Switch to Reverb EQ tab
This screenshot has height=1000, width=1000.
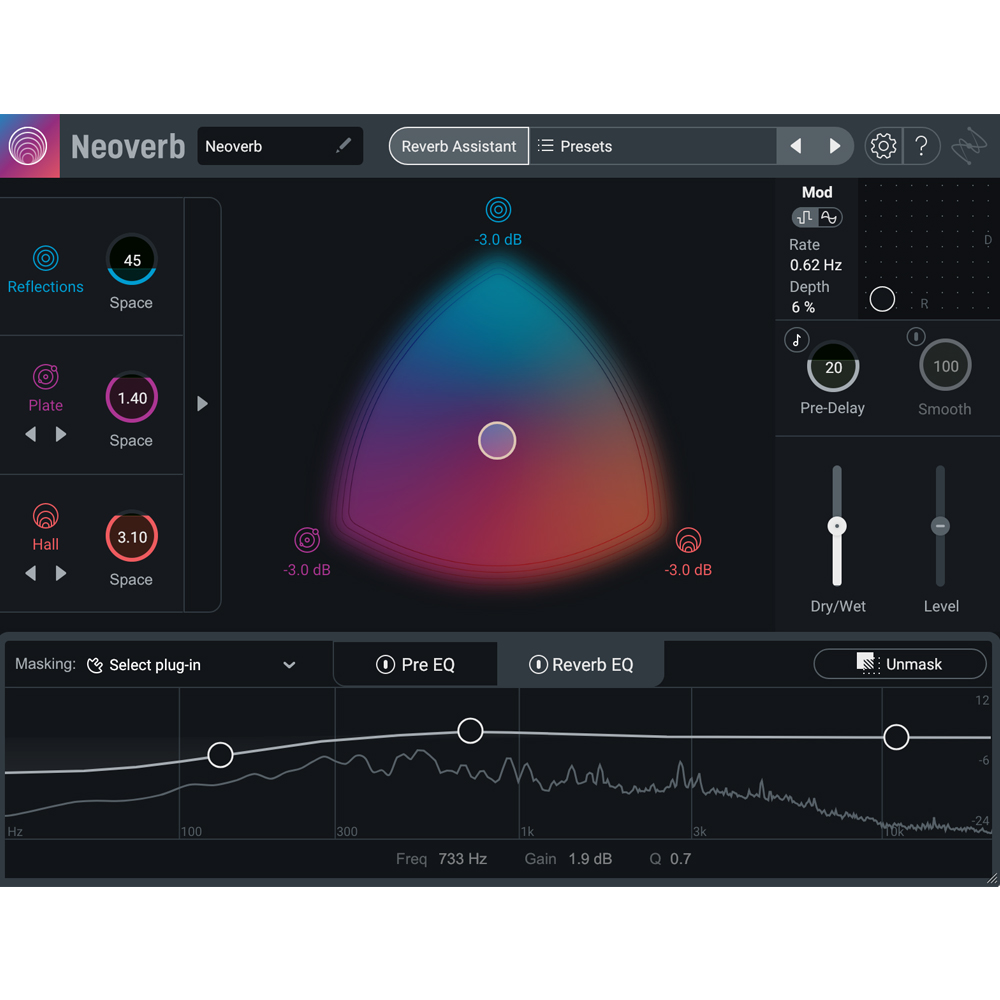[581, 665]
